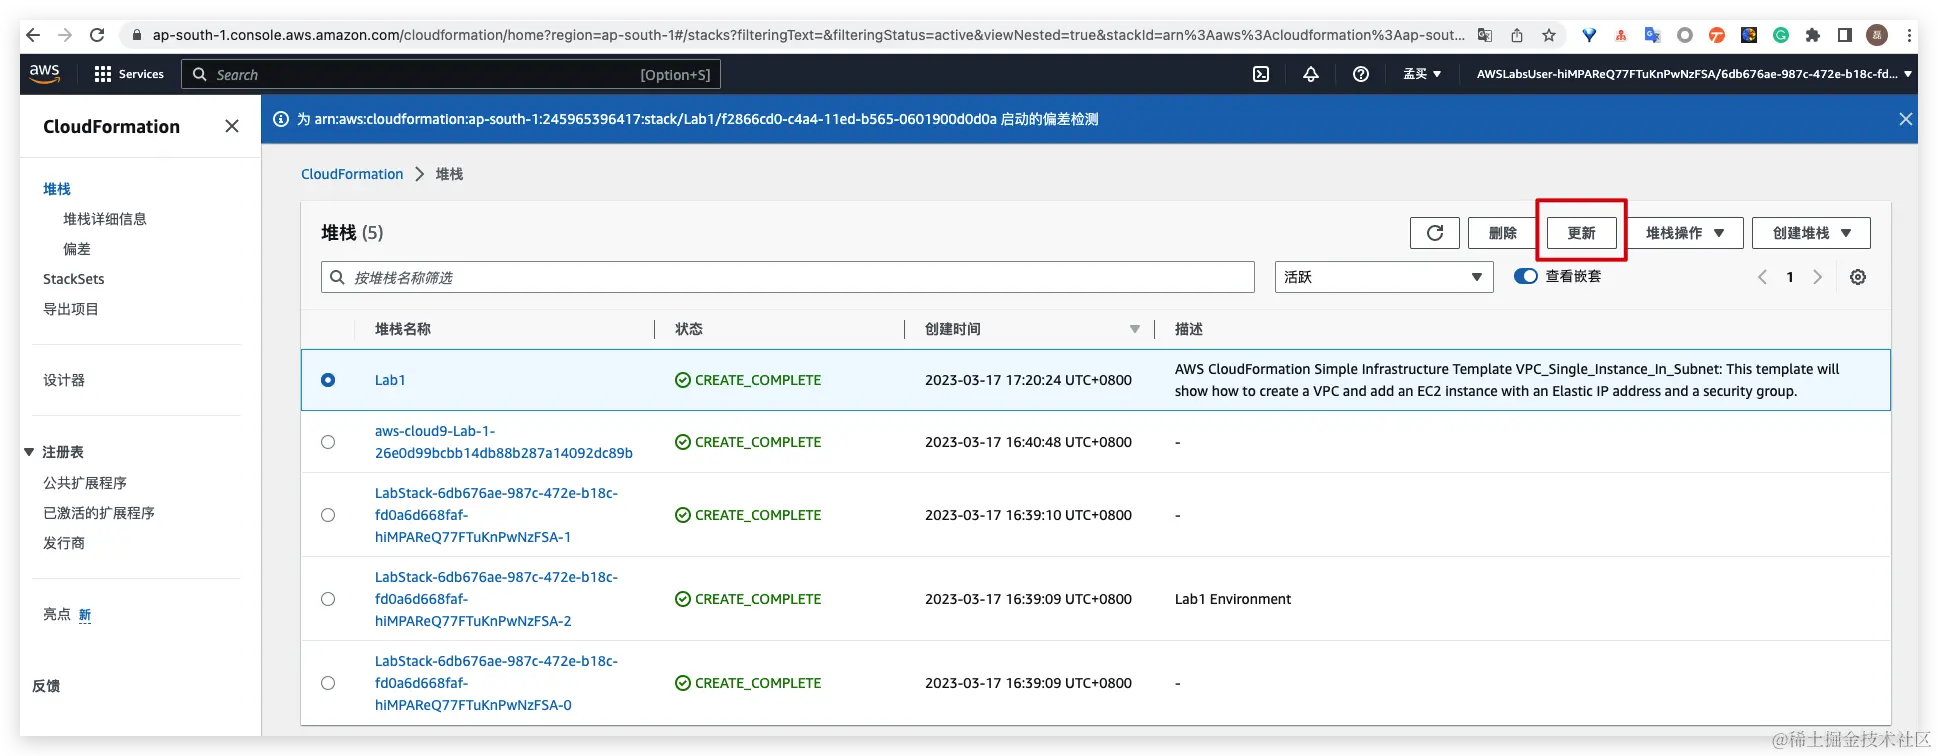Close the CloudFormation side navigation panel
Image resolution: width=1938 pixels, height=756 pixels.
tap(232, 126)
